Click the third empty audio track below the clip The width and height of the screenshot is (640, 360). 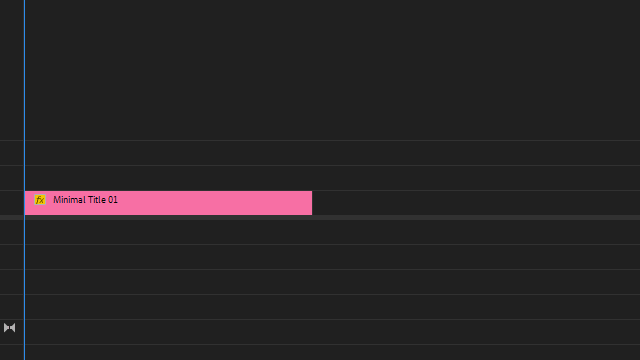(332, 282)
